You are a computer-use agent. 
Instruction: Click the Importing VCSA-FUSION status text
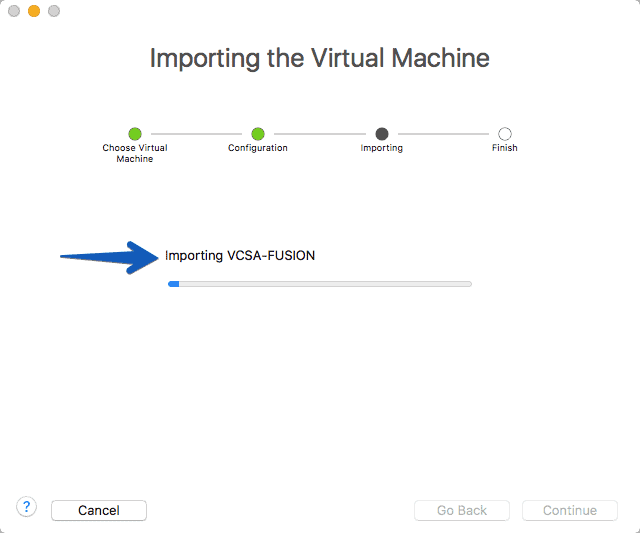click(x=240, y=256)
